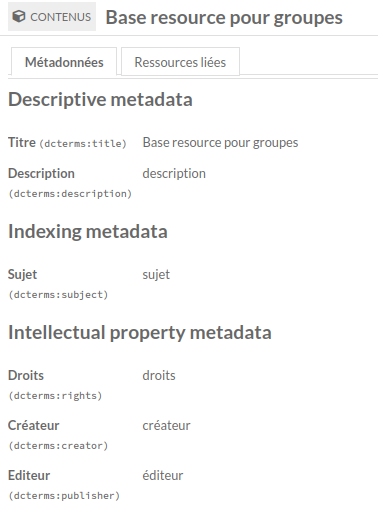Click the Descriptive metadata heading
This screenshot has height=506, width=378.
100,99
